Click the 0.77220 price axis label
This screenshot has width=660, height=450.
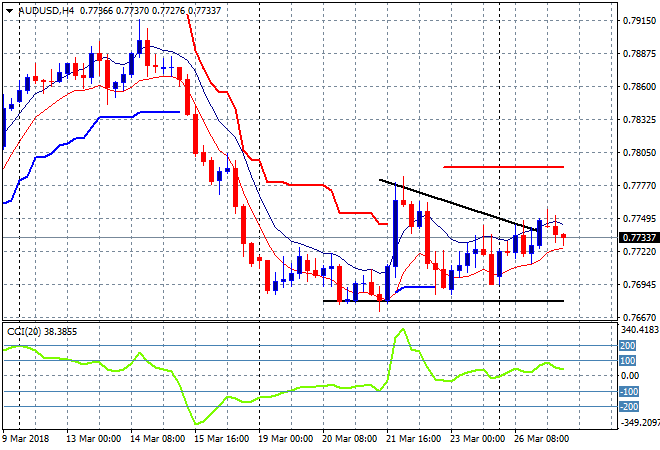tap(639, 252)
